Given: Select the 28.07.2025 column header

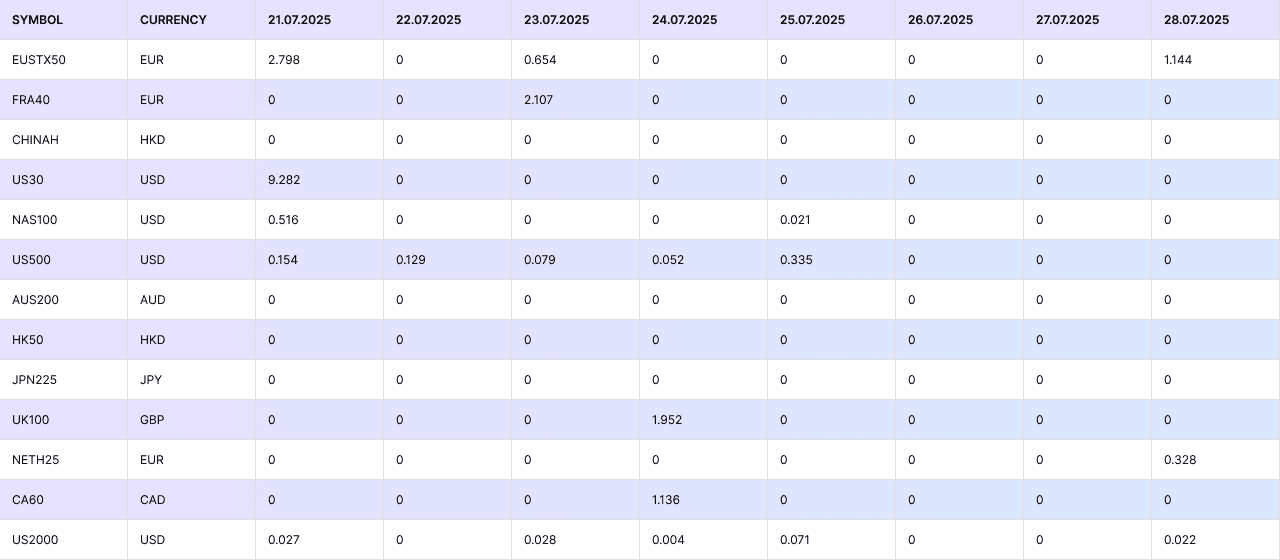Looking at the screenshot, I should tap(1216, 20).
